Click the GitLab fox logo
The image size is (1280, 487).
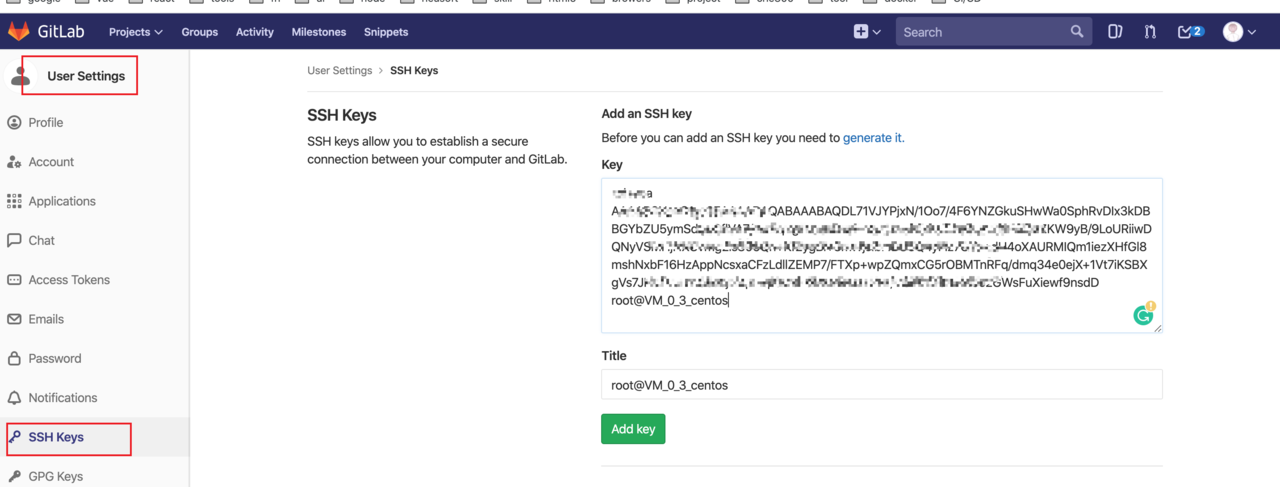[18, 32]
